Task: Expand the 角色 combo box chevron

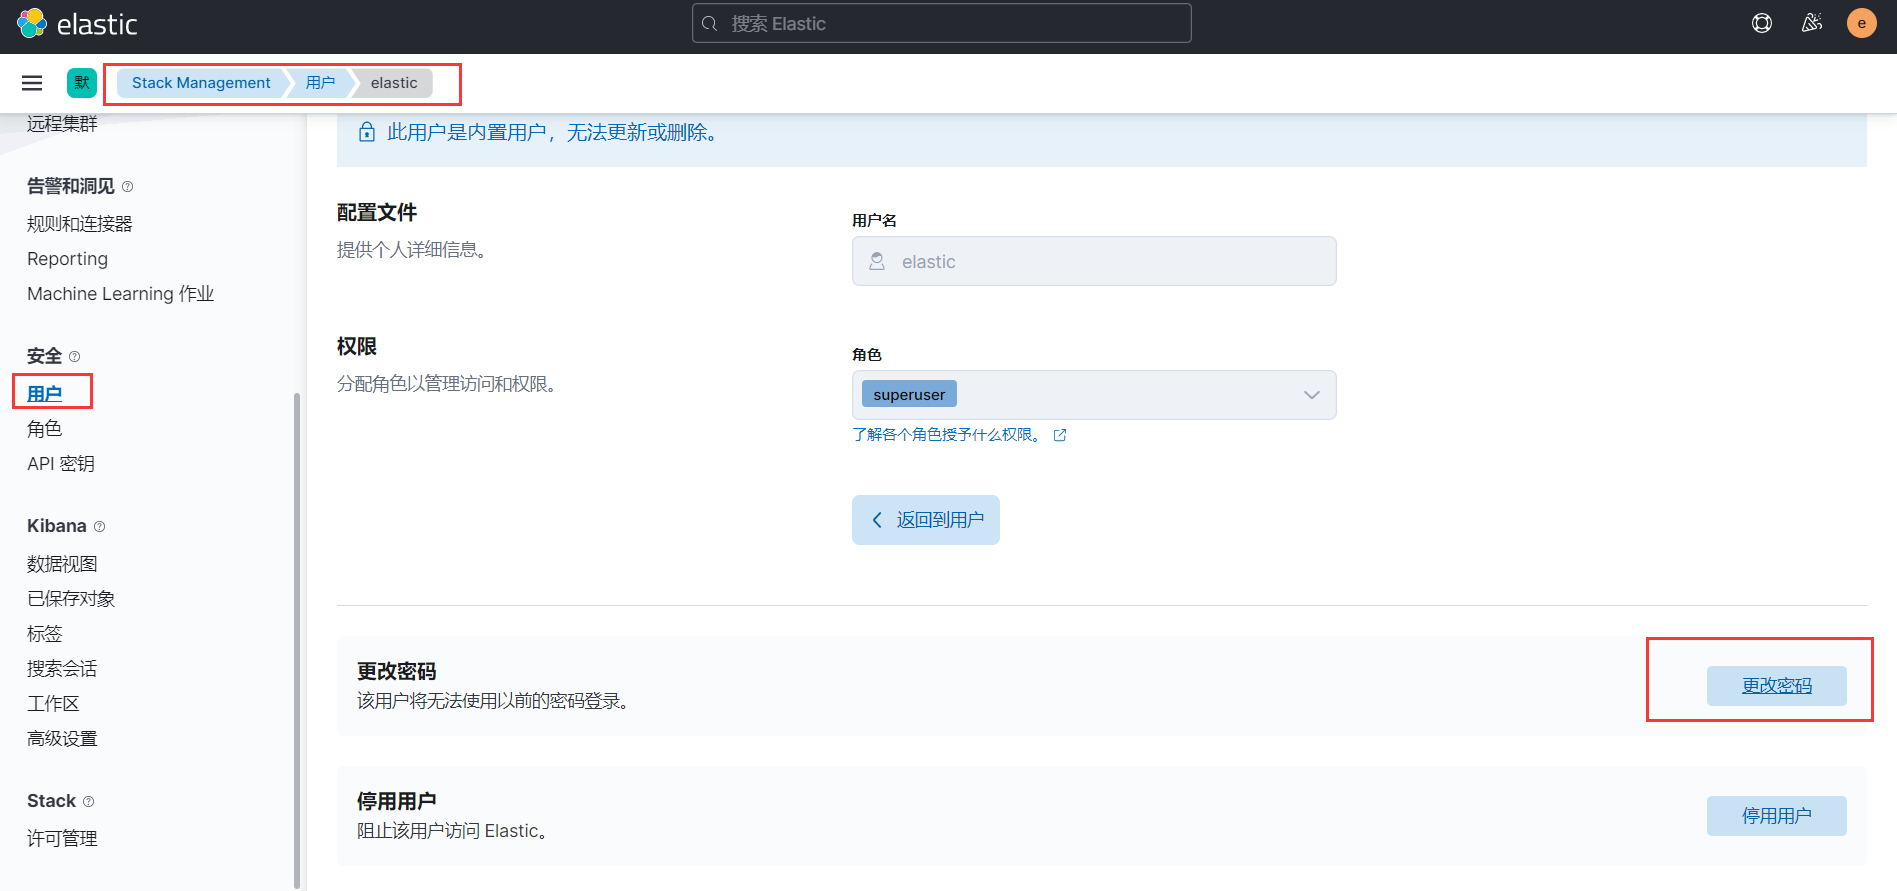Action: pyautogui.click(x=1312, y=395)
